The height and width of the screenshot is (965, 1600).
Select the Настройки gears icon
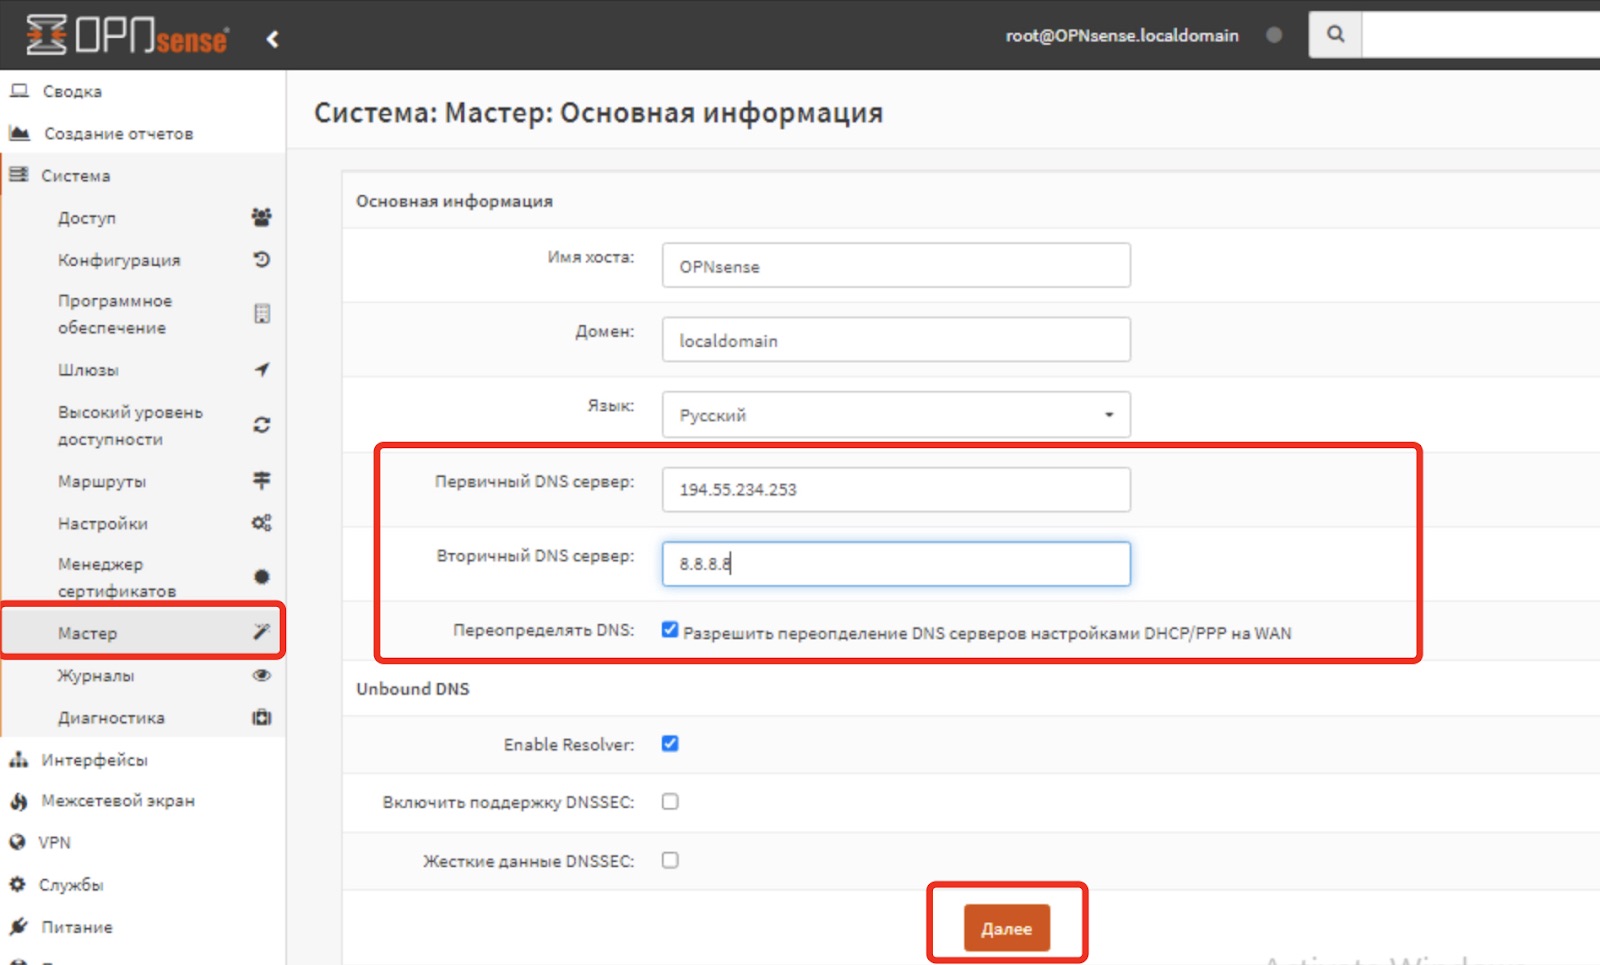pos(261,522)
